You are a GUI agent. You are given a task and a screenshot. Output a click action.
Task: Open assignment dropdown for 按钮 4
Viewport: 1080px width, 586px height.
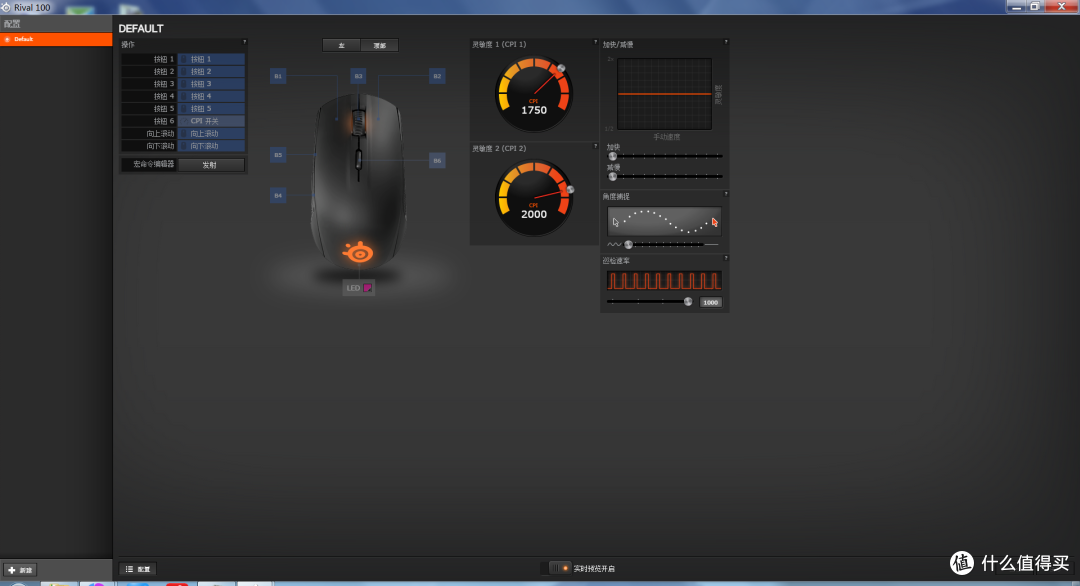(211, 96)
